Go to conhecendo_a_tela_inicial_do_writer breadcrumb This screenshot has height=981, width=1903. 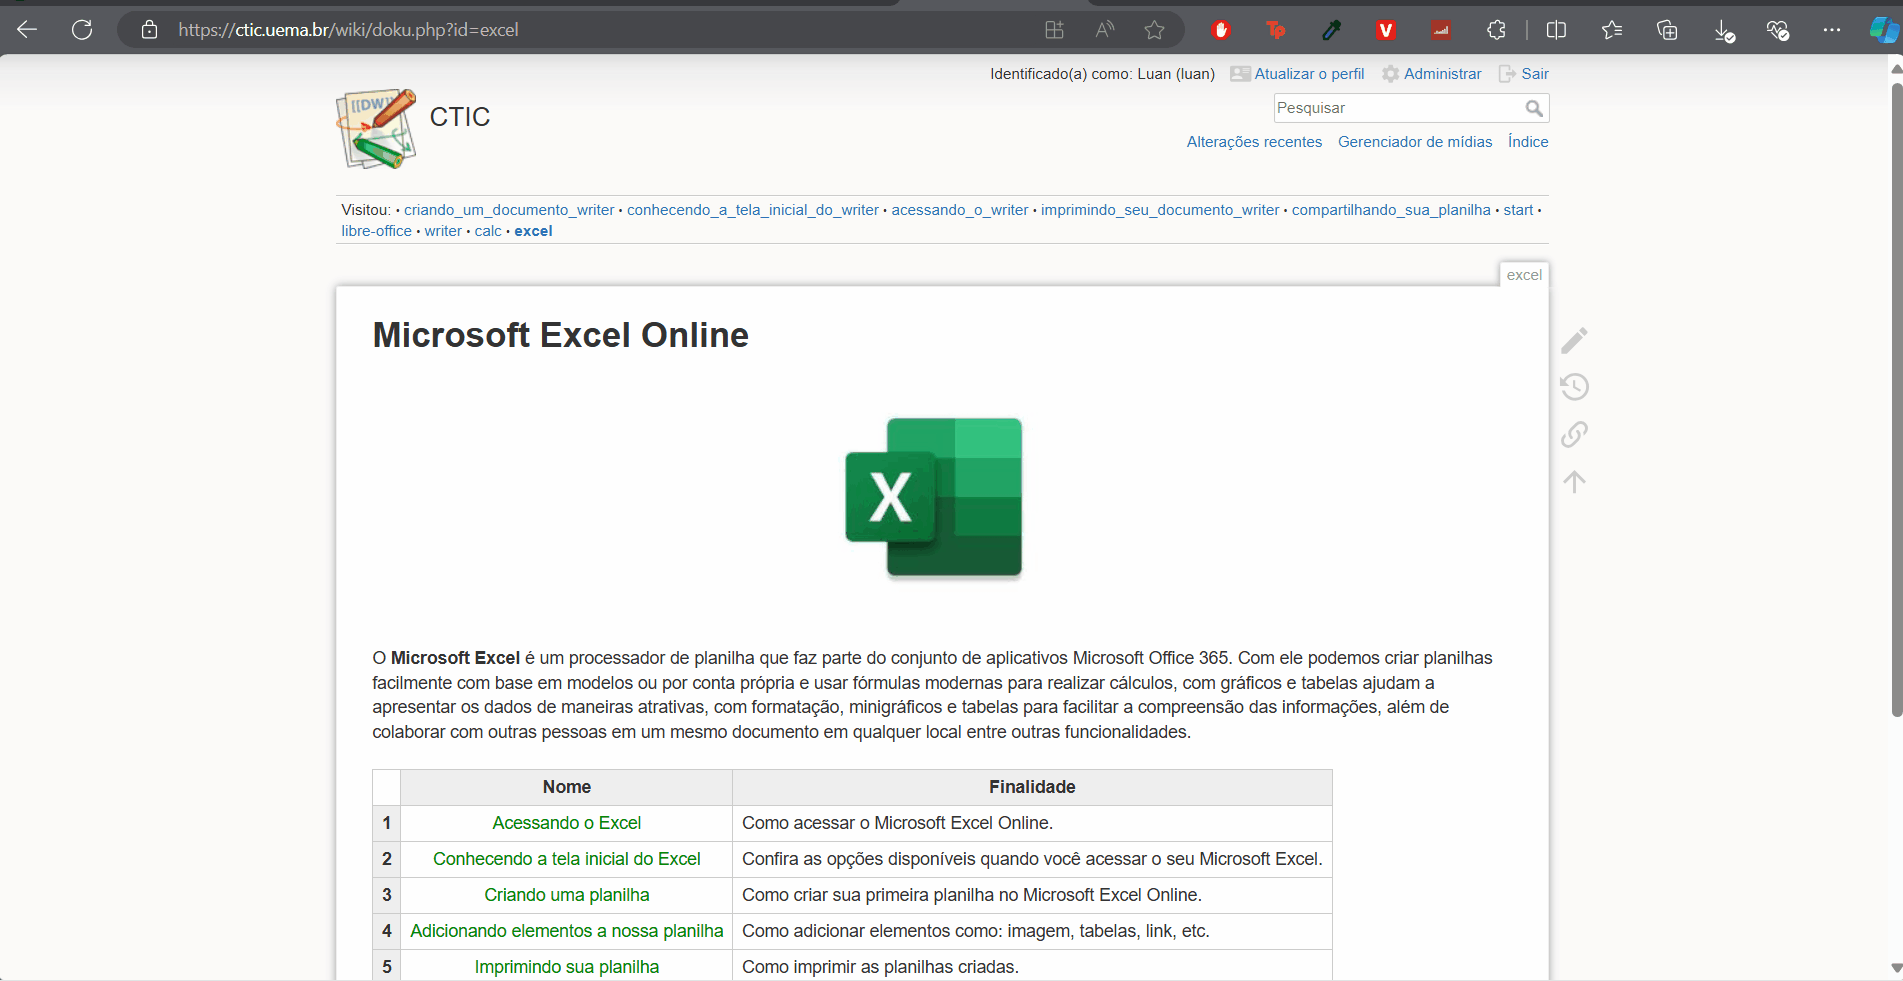point(753,210)
